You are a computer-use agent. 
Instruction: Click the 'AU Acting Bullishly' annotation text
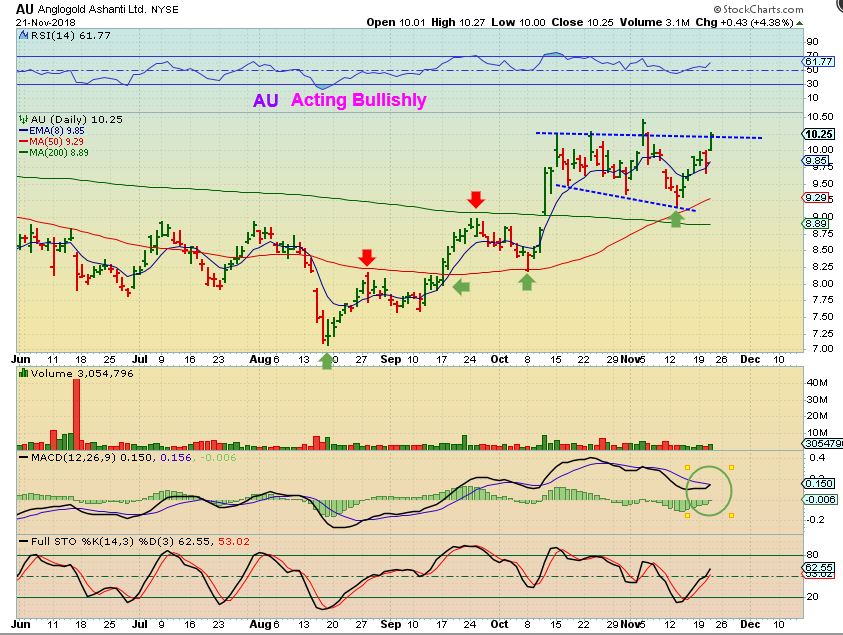tap(340, 100)
